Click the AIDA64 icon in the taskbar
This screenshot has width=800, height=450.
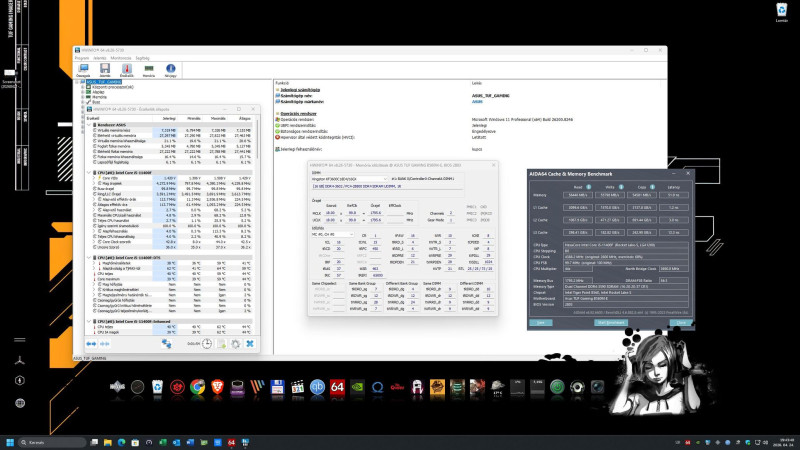click(x=231, y=442)
